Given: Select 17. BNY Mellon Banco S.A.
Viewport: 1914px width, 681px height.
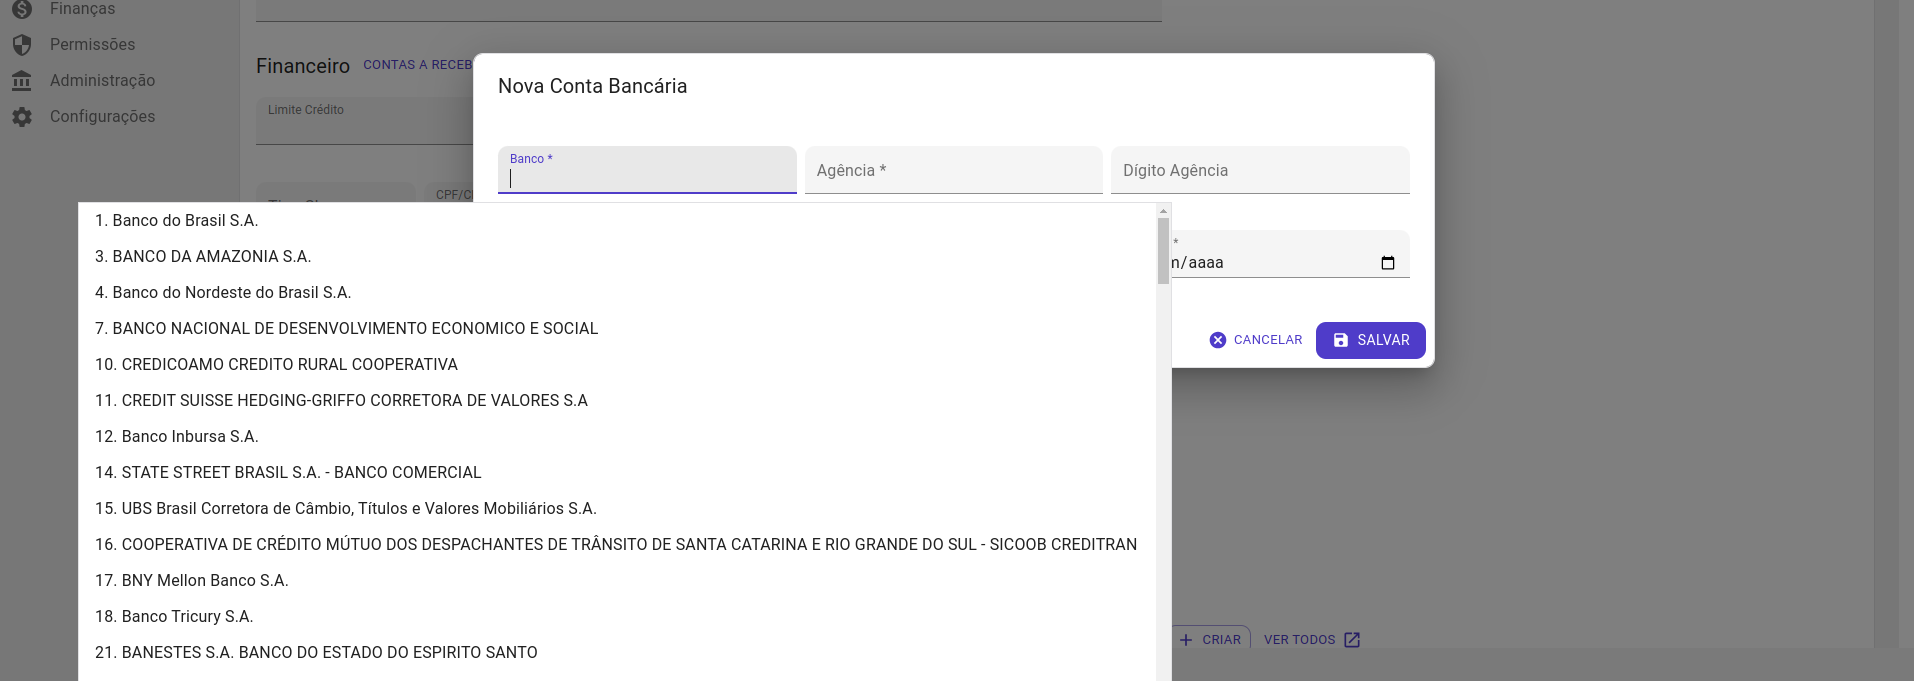Looking at the screenshot, I should pyautogui.click(x=617, y=580).
